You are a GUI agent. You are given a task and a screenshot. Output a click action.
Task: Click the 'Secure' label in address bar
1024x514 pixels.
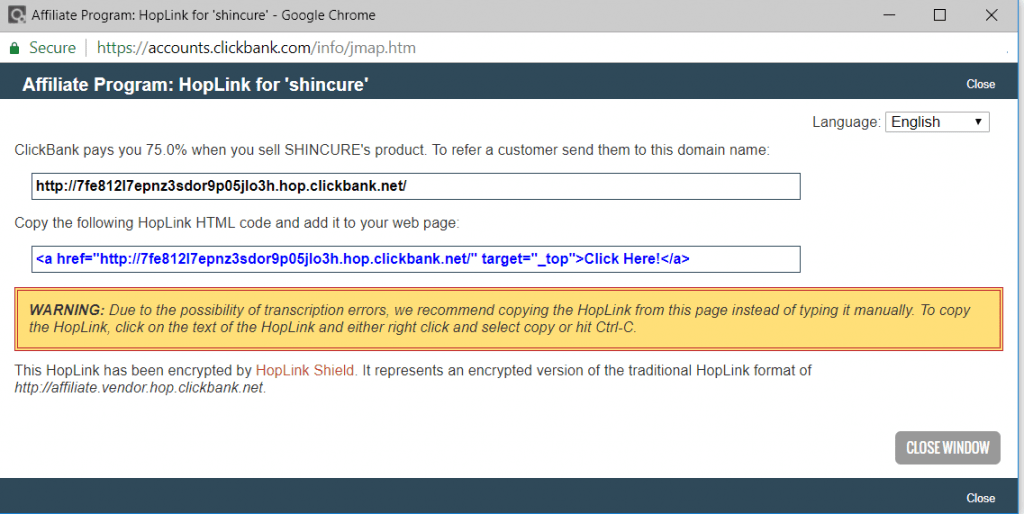(x=52, y=48)
